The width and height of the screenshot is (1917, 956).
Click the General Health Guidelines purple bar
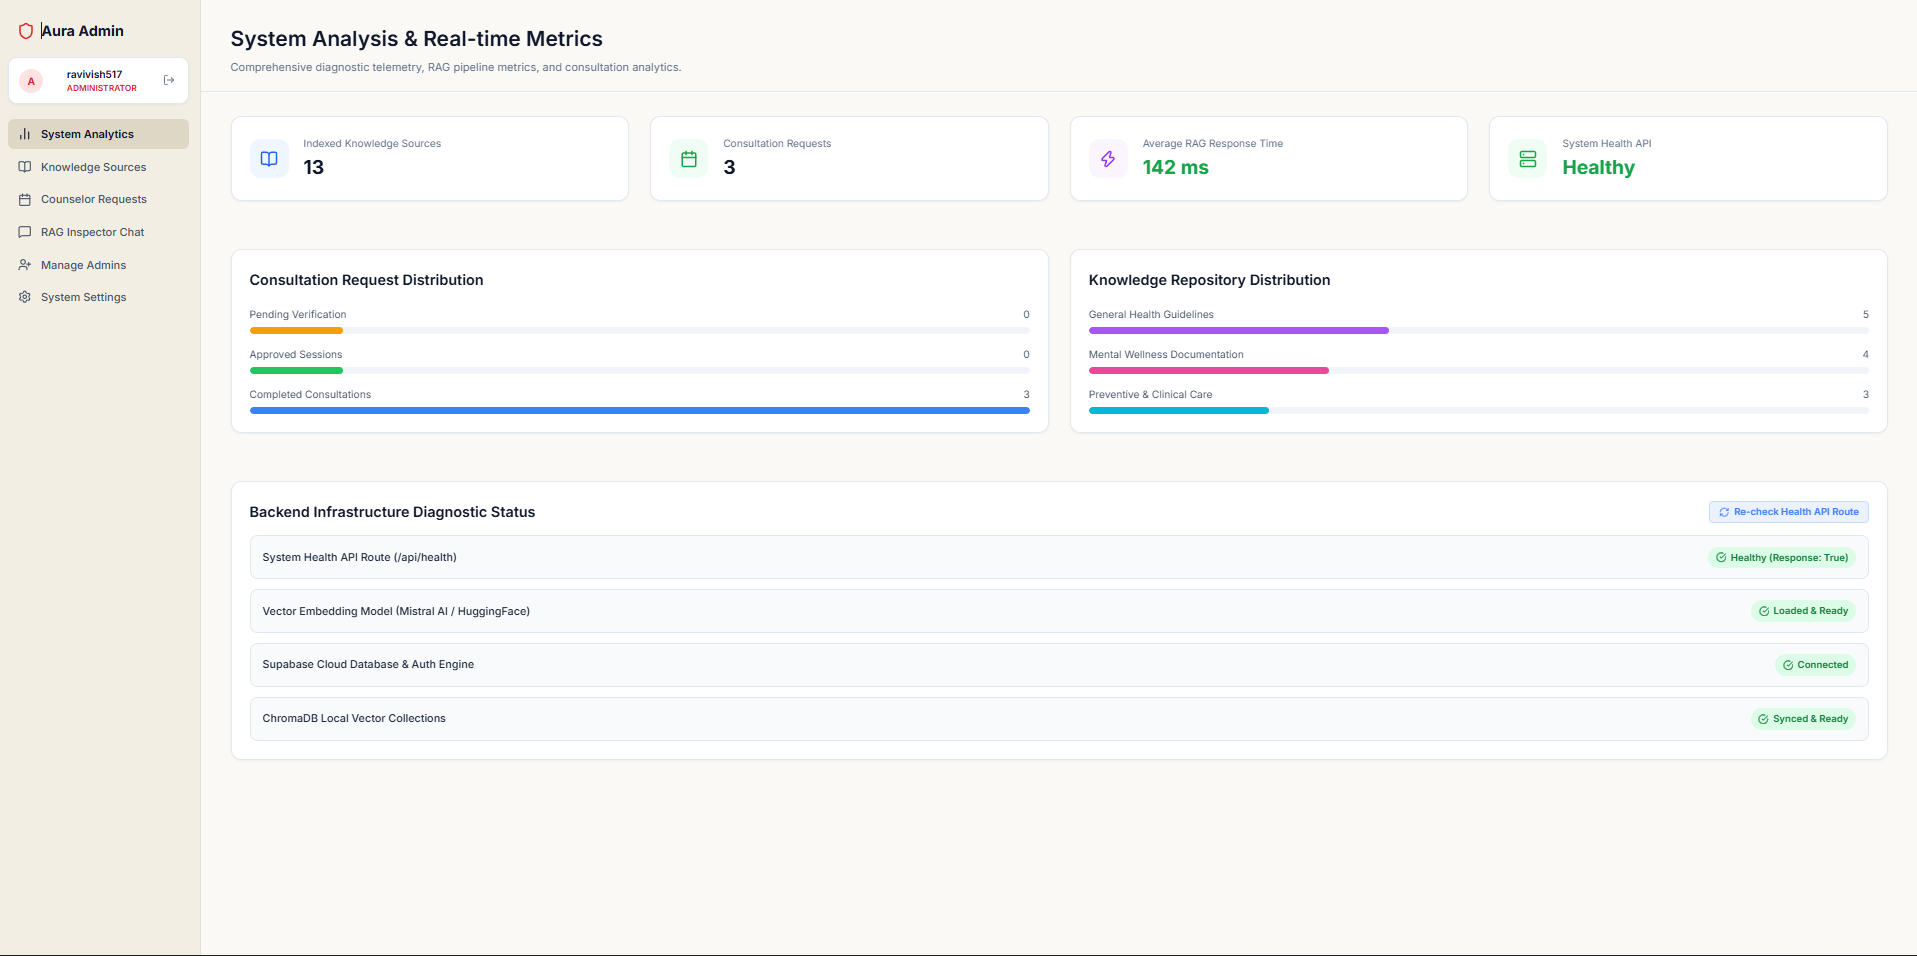[x=1238, y=330]
